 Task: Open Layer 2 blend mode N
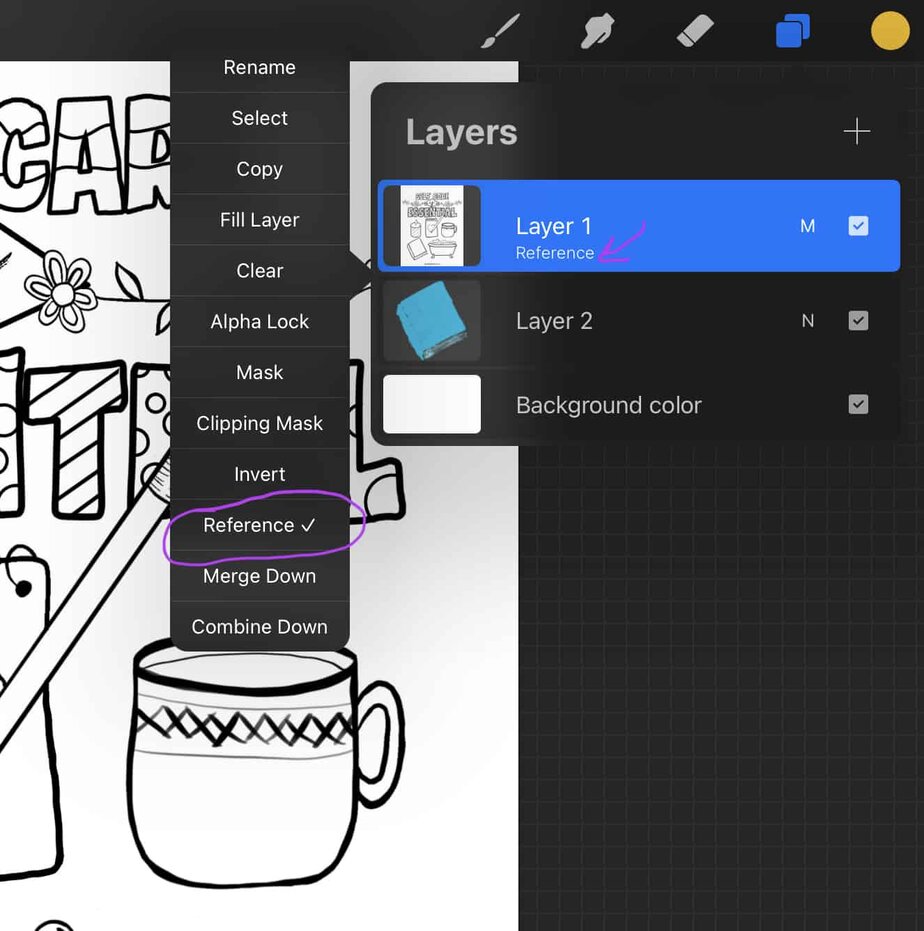coord(808,321)
